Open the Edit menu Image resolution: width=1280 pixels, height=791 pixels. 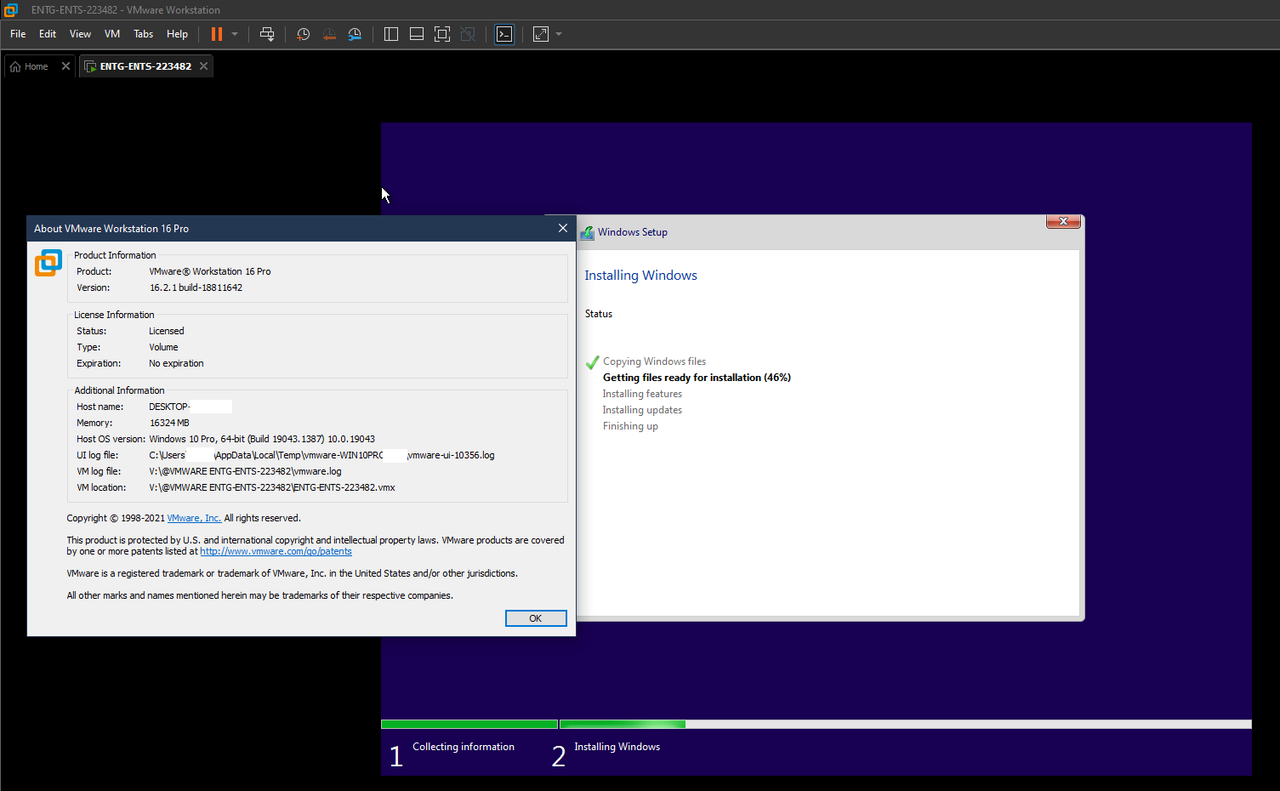pos(48,34)
